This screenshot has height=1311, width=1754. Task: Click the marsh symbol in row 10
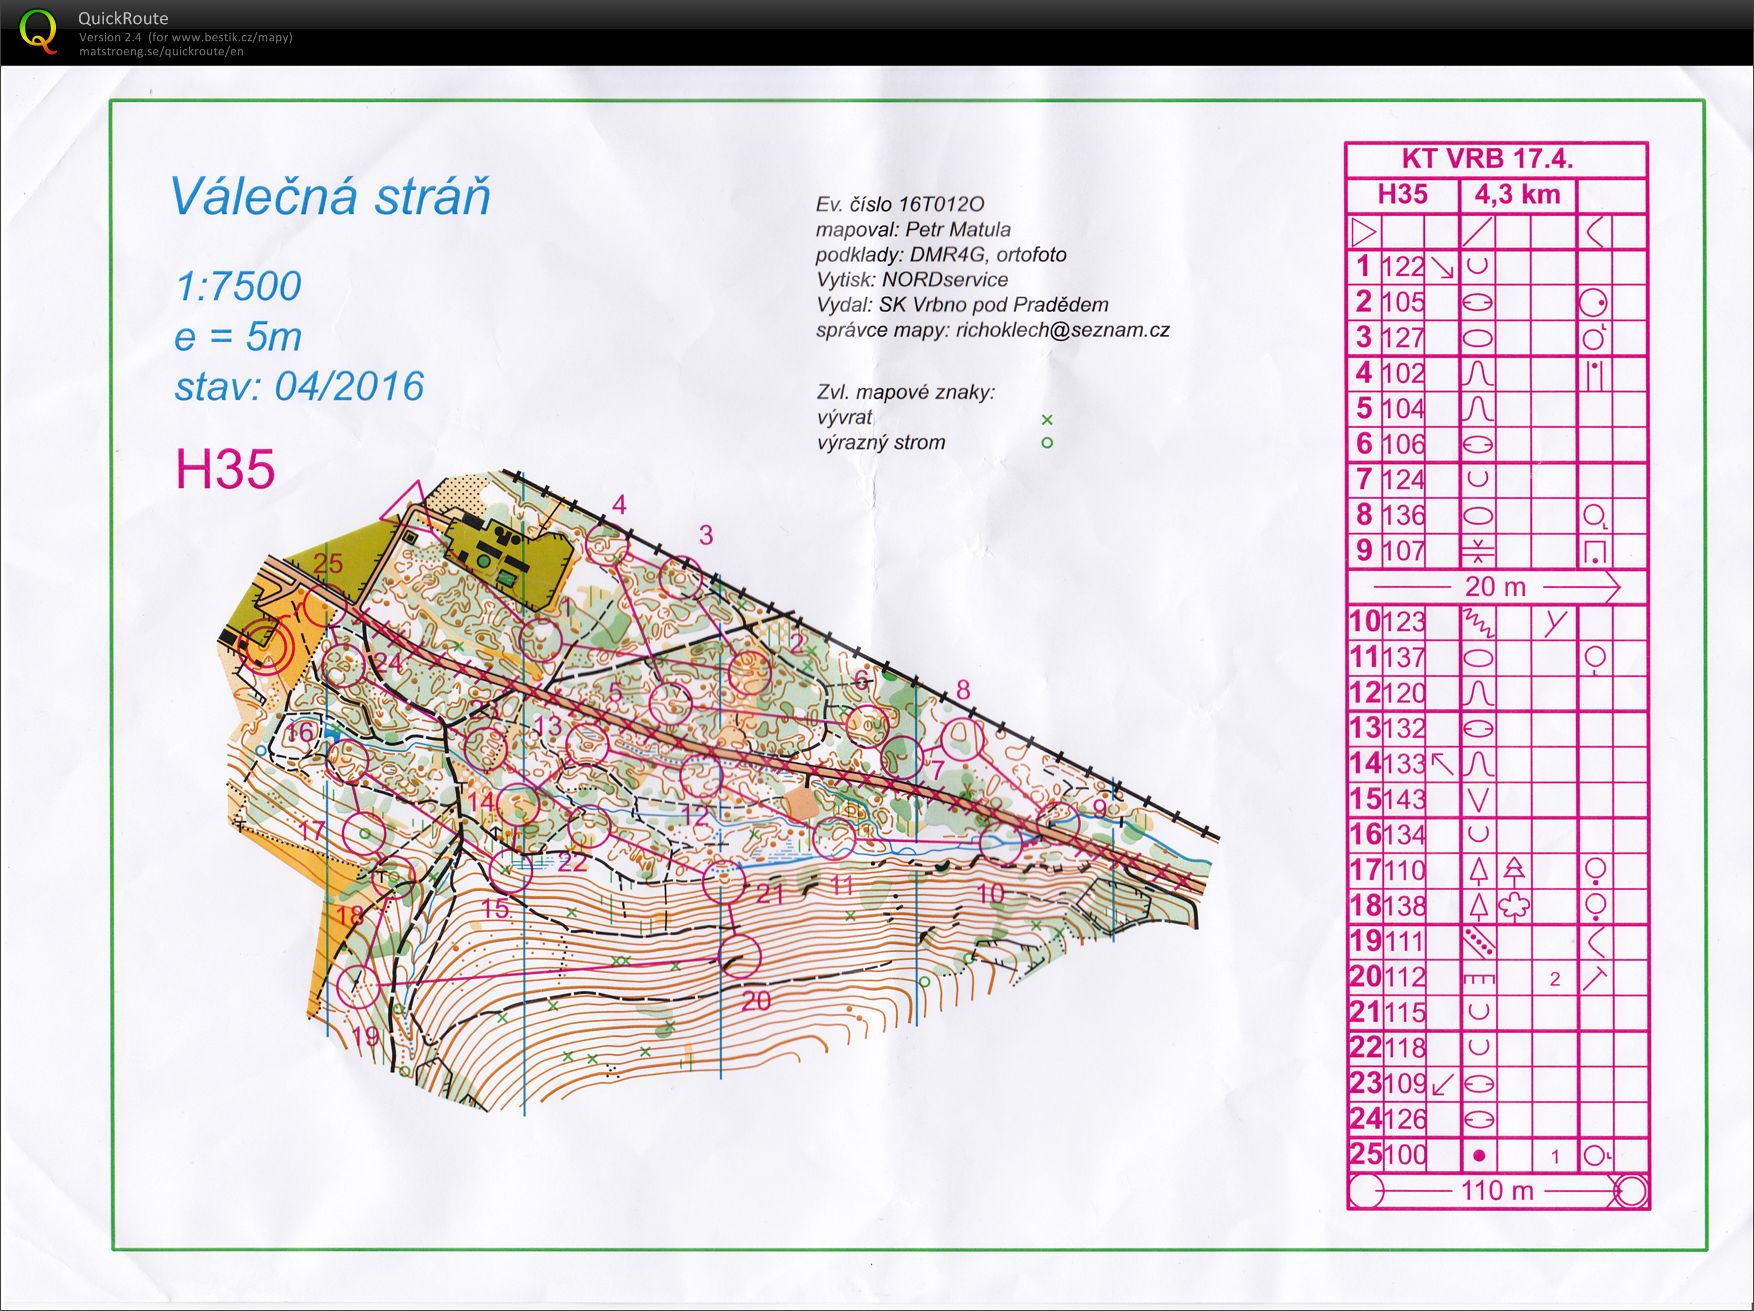pos(1478,623)
